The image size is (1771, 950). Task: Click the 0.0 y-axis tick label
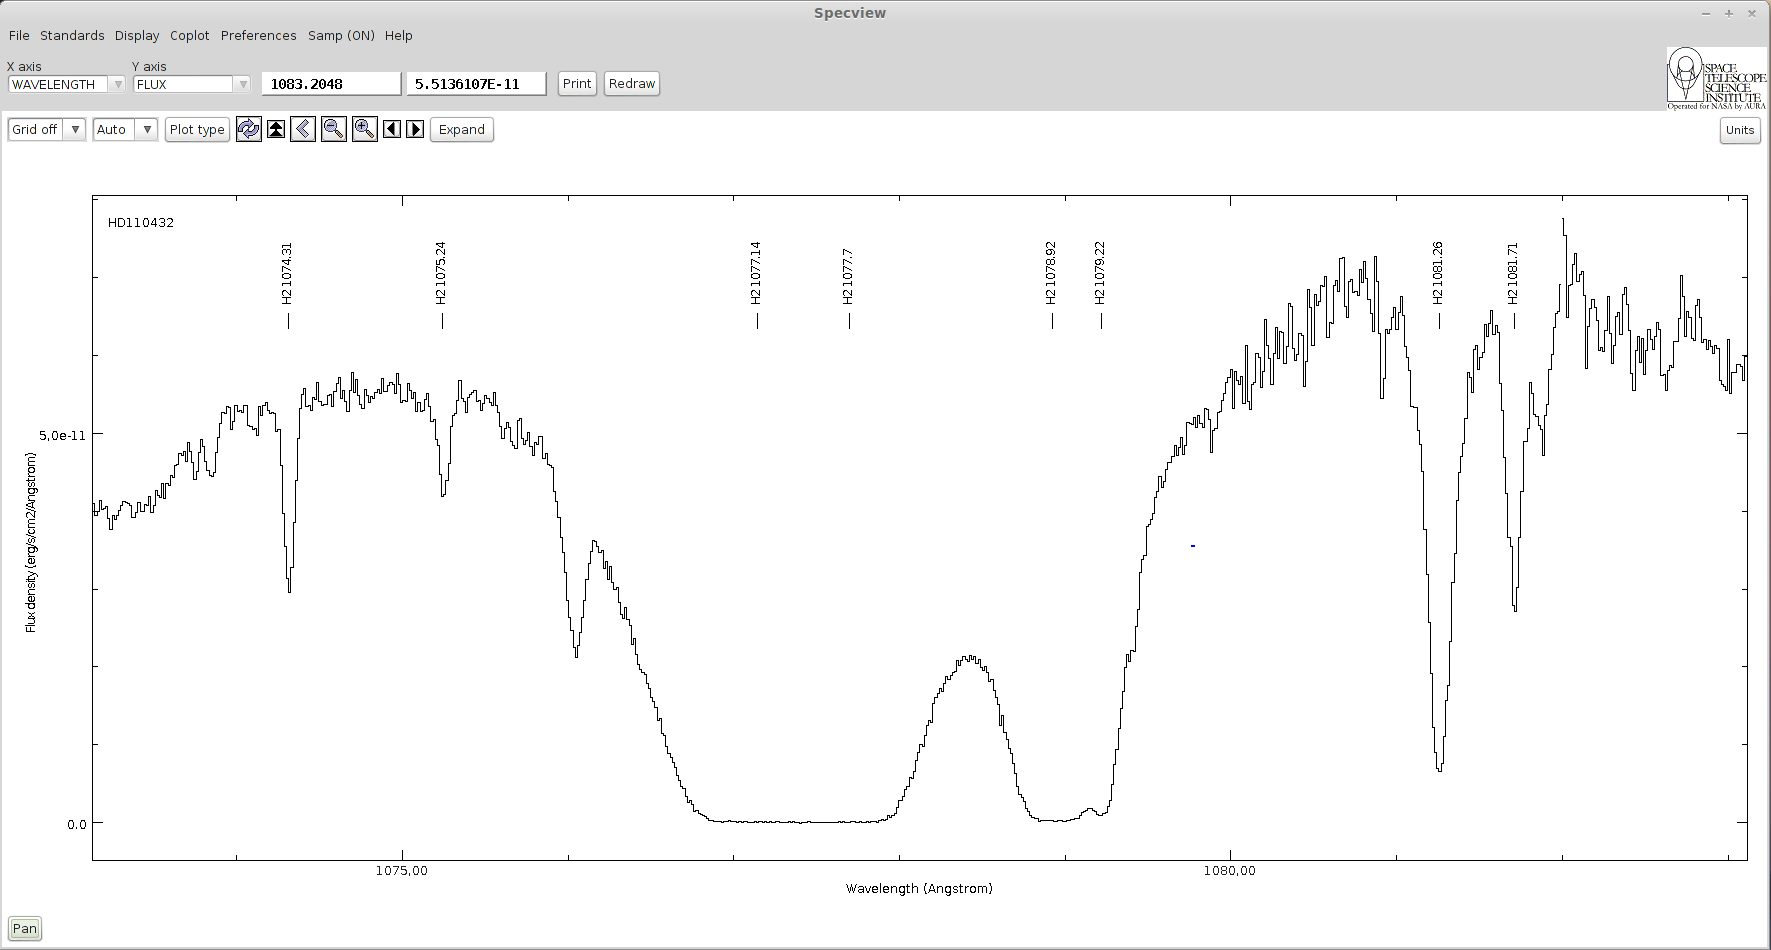pos(77,824)
